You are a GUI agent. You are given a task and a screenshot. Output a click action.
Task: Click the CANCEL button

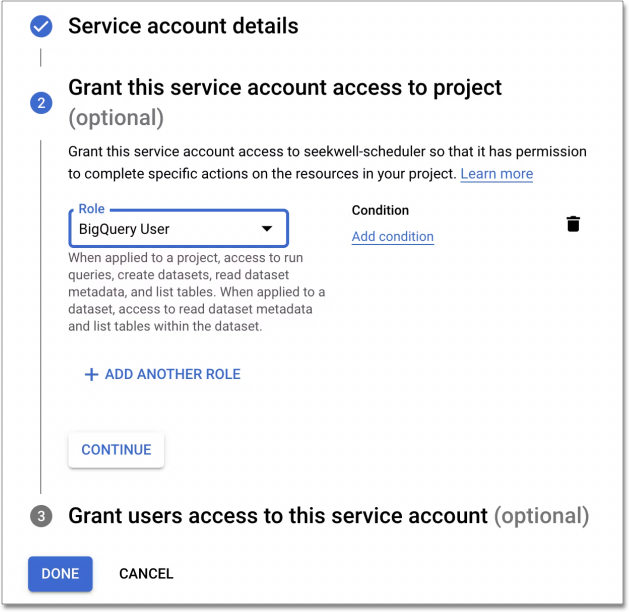click(x=146, y=574)
